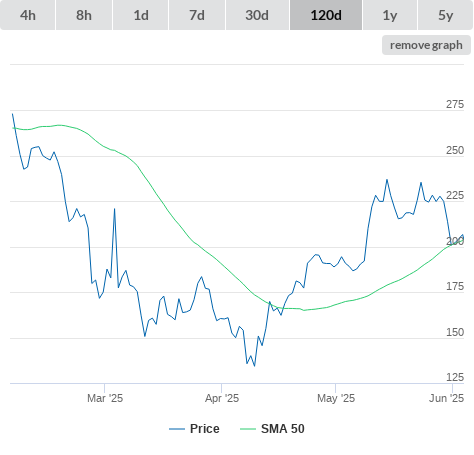The image size is (474, 455).
Task: Toggle the Price series in legend
Action: [x=204, y=429]
